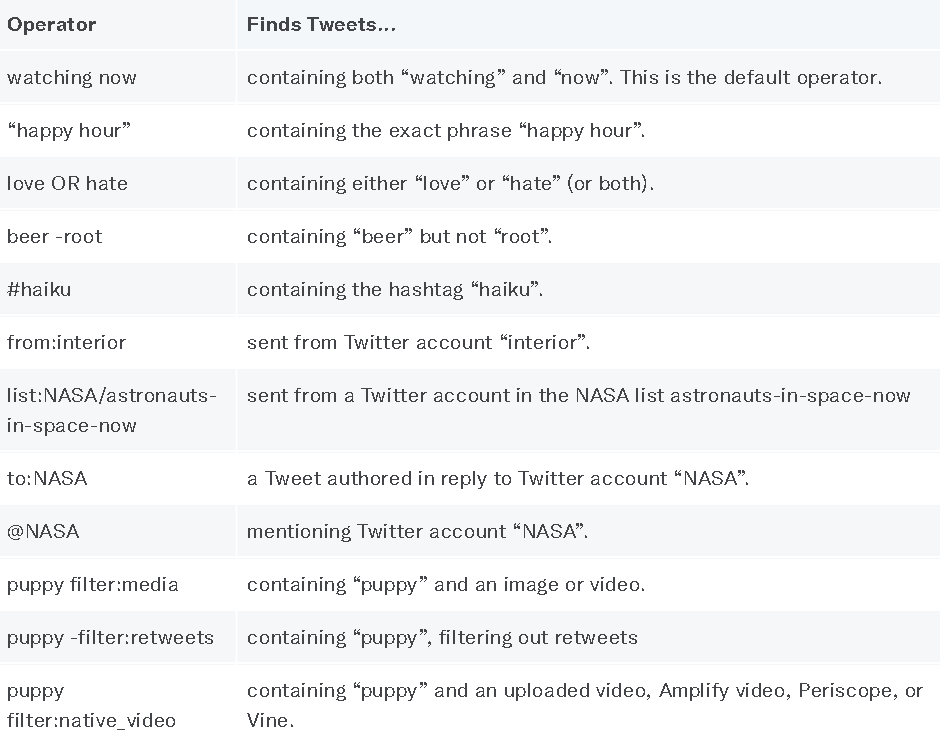Select the "from:interior" operator

66,343
